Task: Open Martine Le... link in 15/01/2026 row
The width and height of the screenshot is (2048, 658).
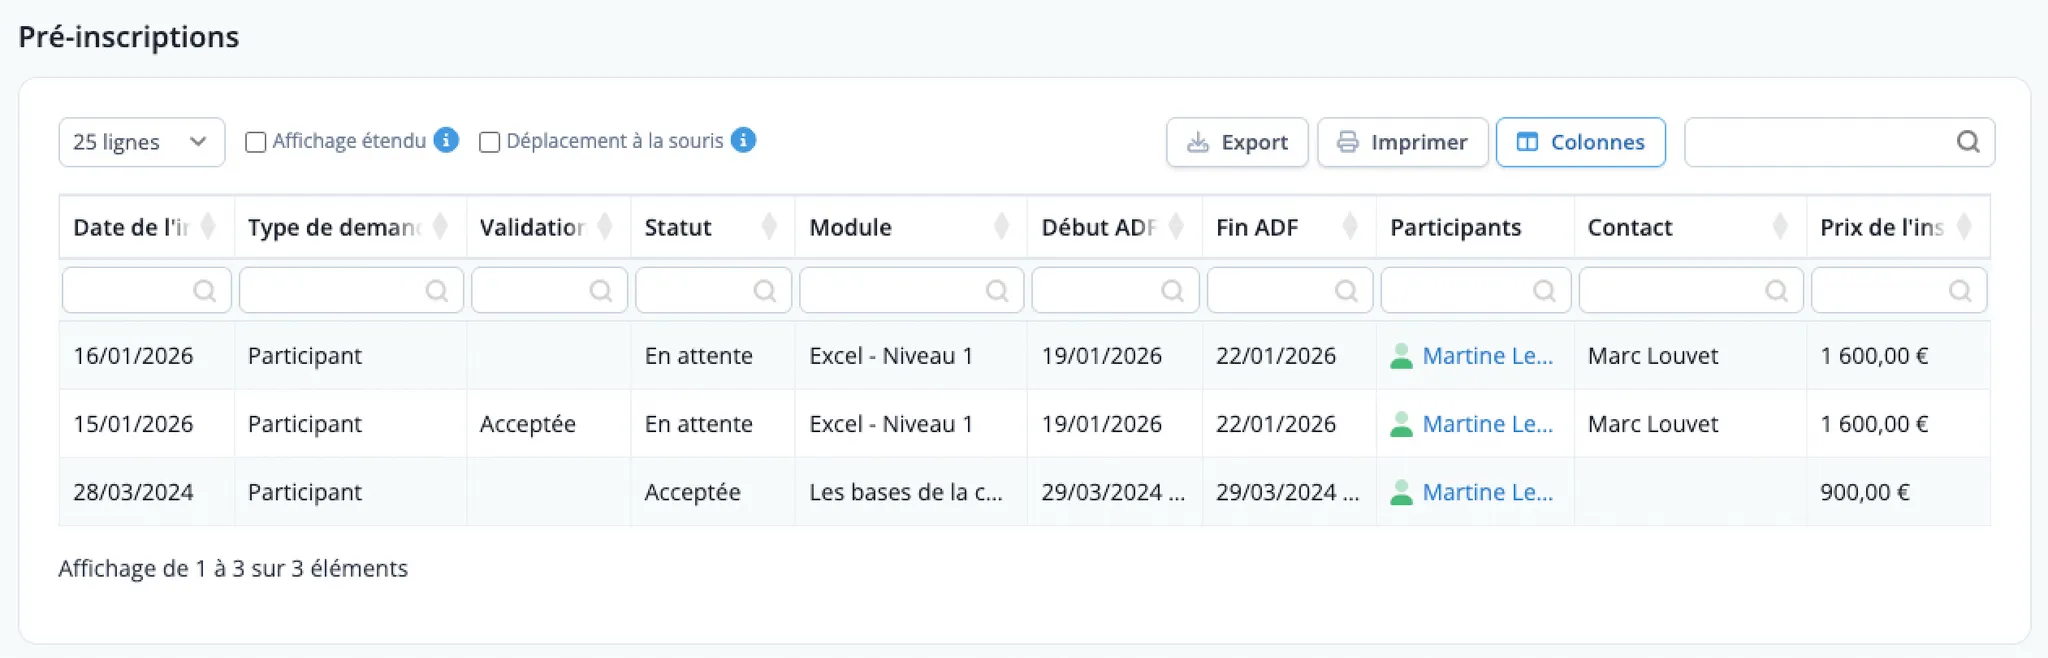Action: coord(1487,424)
